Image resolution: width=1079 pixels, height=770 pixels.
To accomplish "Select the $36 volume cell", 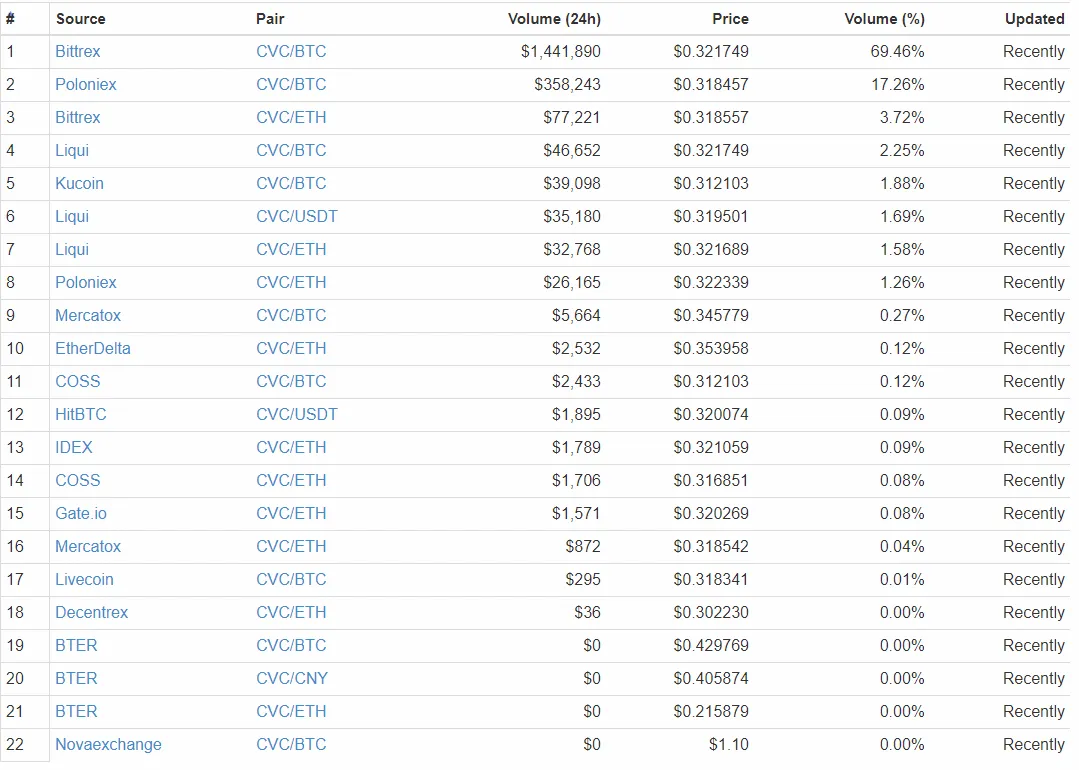I will (587, 613).
